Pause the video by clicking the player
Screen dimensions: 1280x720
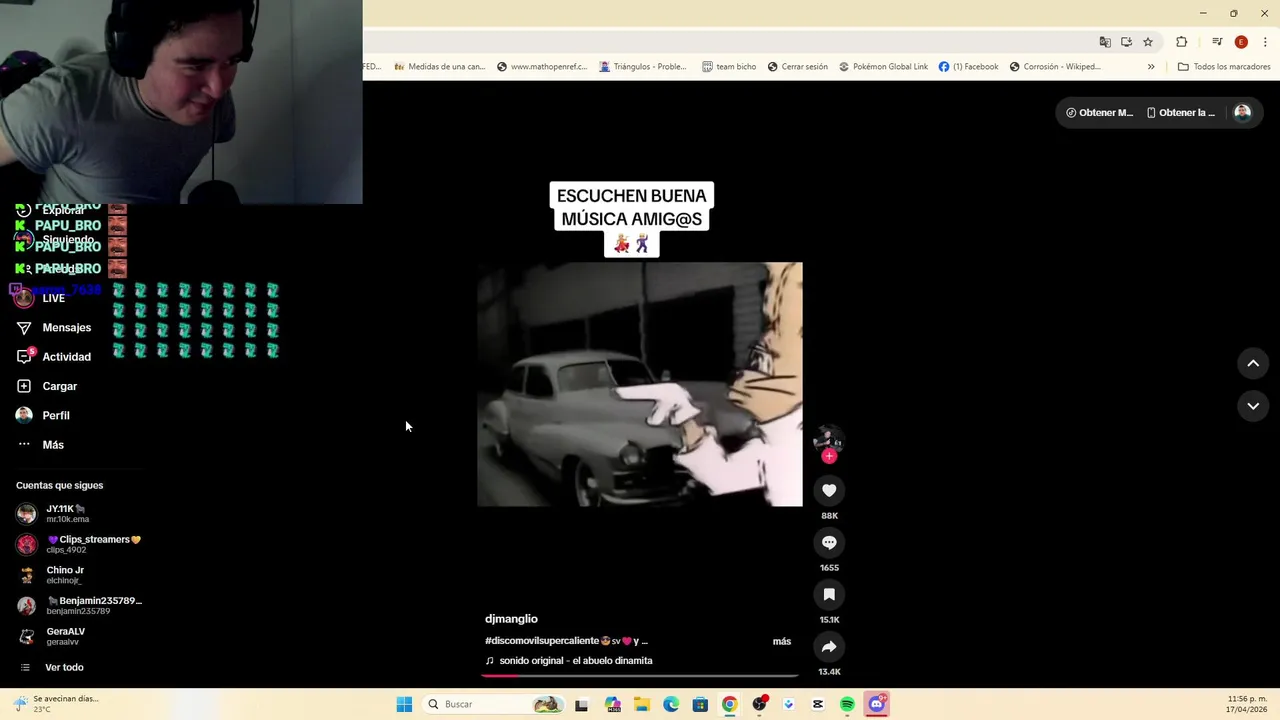640,385
